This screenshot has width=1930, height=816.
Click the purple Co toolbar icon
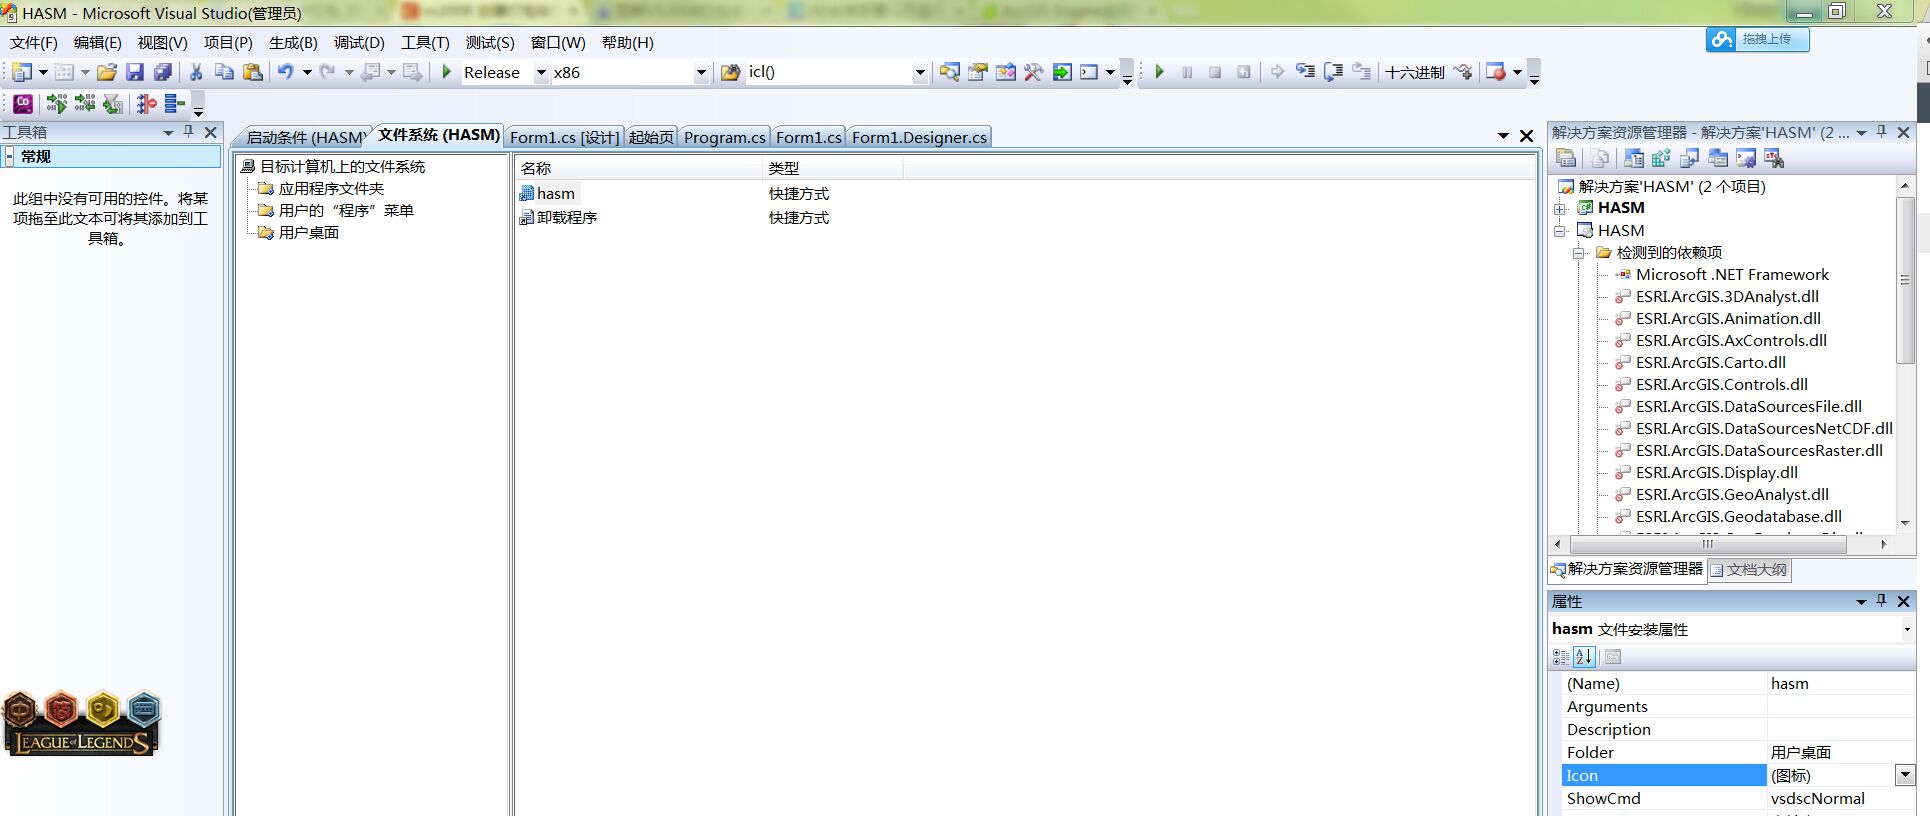click(22, 103)
